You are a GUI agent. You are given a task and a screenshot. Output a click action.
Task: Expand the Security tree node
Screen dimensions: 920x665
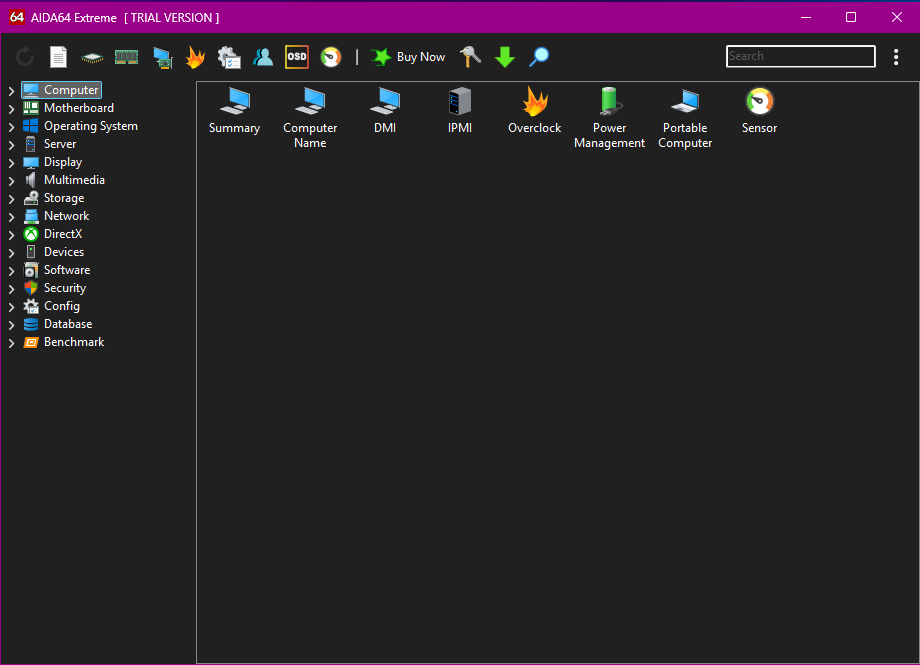(x=11, y=289)
